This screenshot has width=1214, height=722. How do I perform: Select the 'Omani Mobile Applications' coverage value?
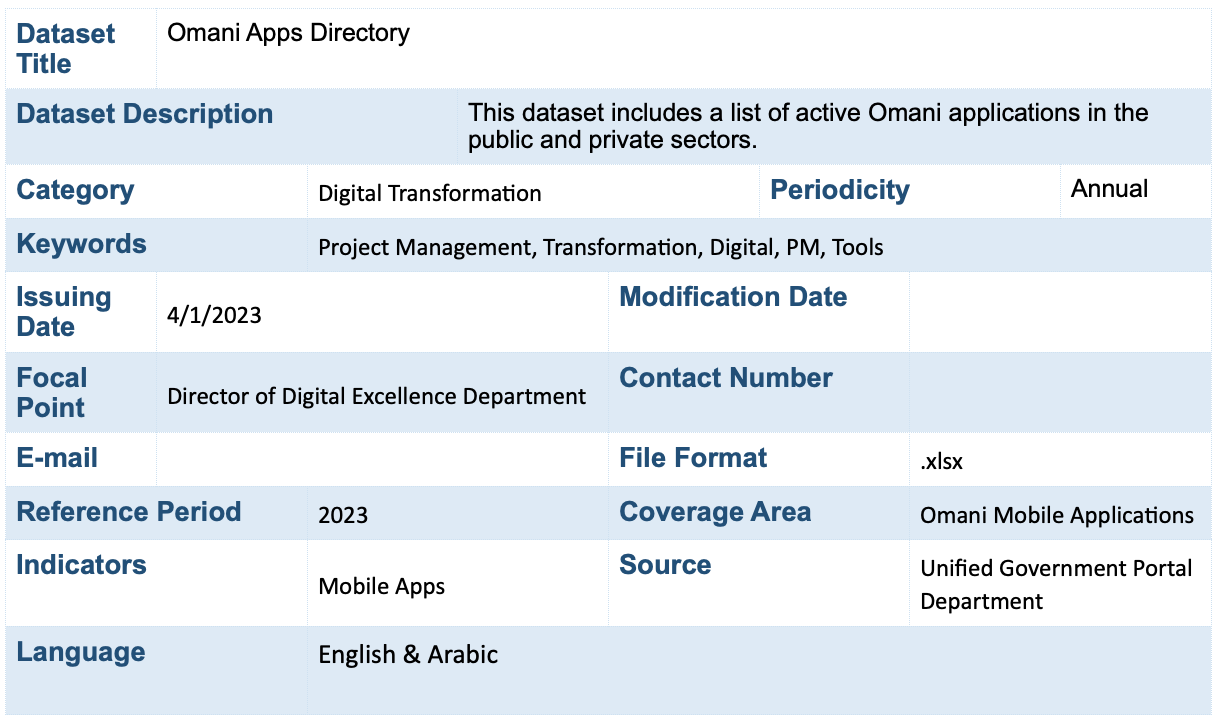click(x=1056, y=515)
